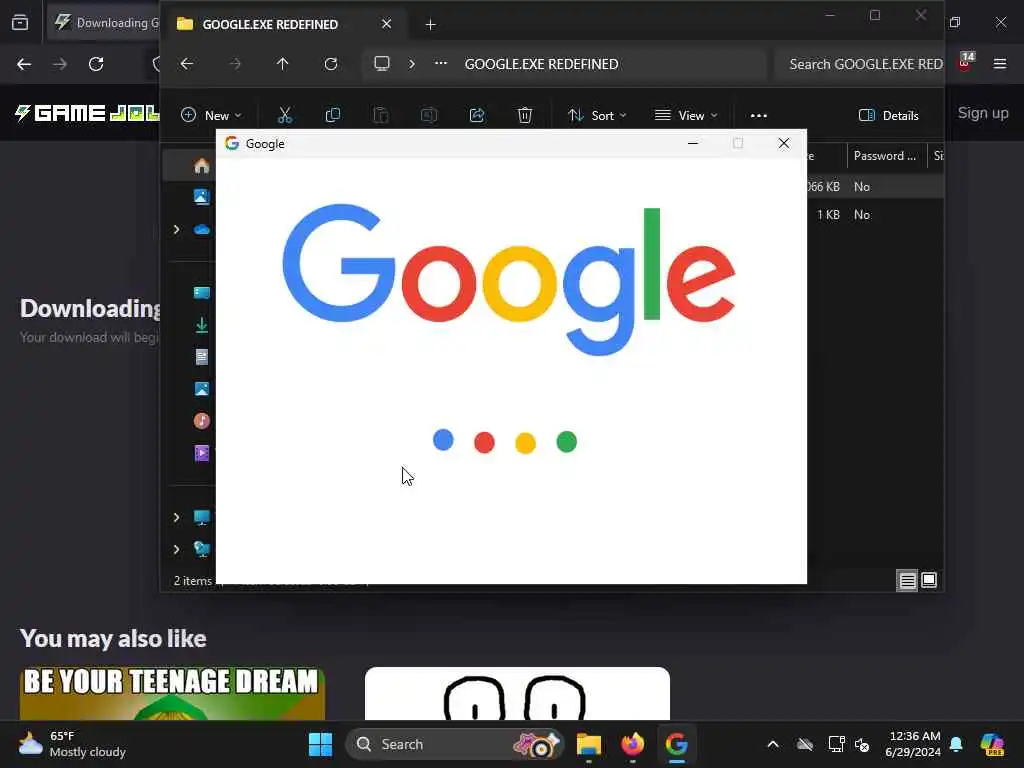This screenshot has height=768, width=1024.
Task: Open OneDrive cloud in Explorer sidebar
Action: tap(201, 229)
